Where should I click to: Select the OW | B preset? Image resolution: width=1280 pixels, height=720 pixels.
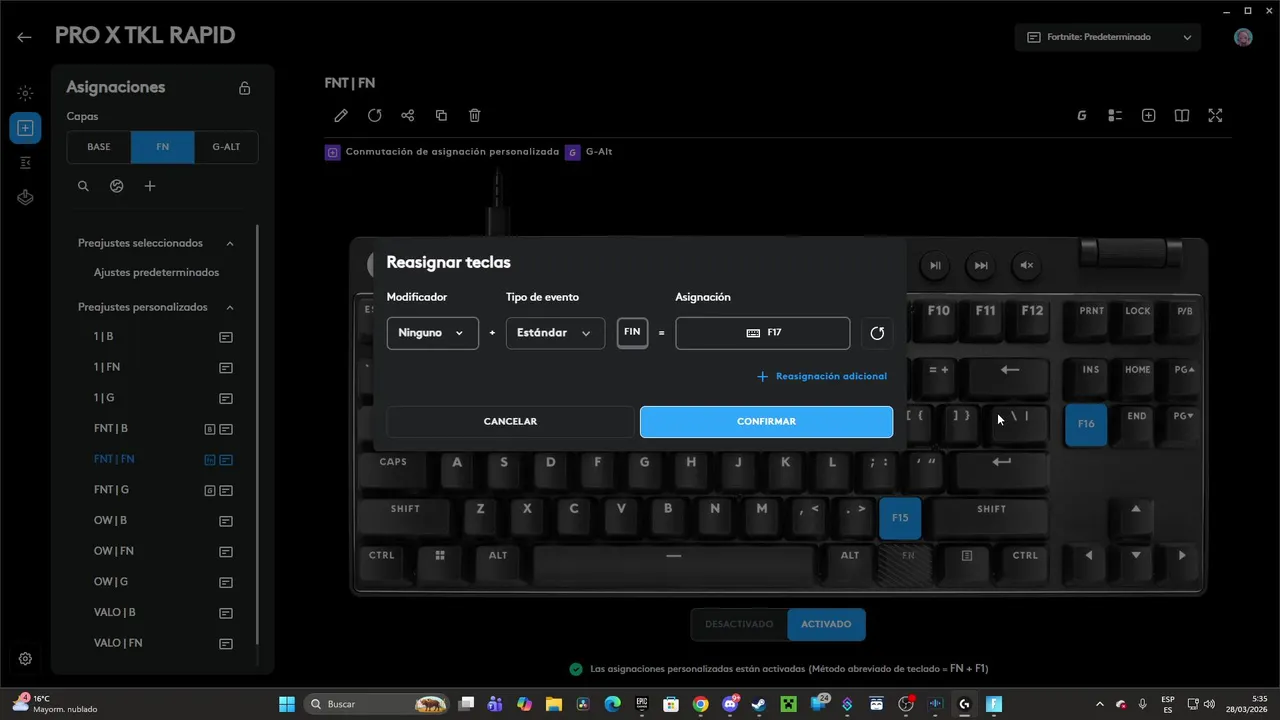pyautogui.click(x=110, y=521)
